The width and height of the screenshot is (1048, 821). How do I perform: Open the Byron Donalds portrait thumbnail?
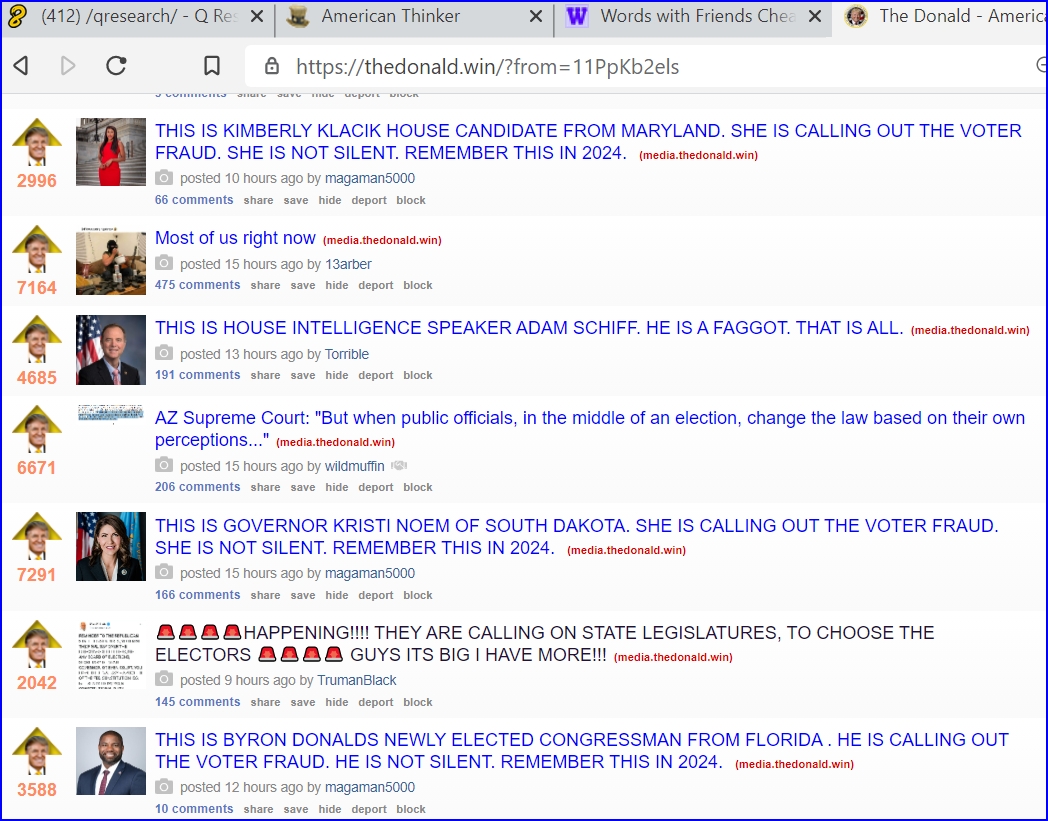[111, 761]
